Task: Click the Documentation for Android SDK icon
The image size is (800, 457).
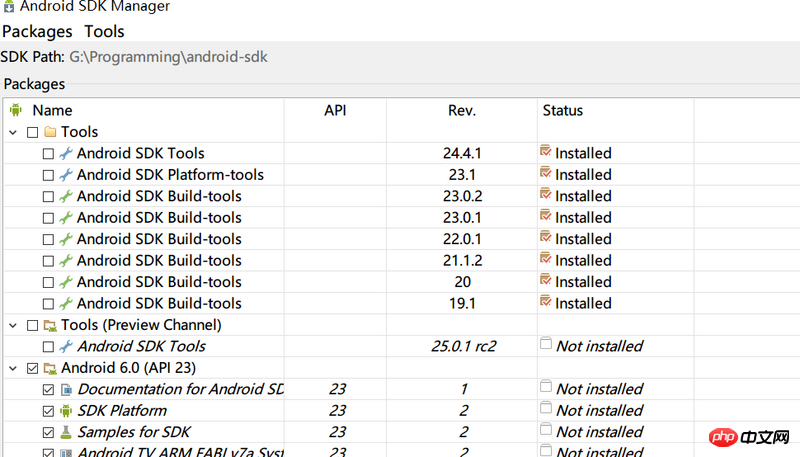Action: pos(66,389)
